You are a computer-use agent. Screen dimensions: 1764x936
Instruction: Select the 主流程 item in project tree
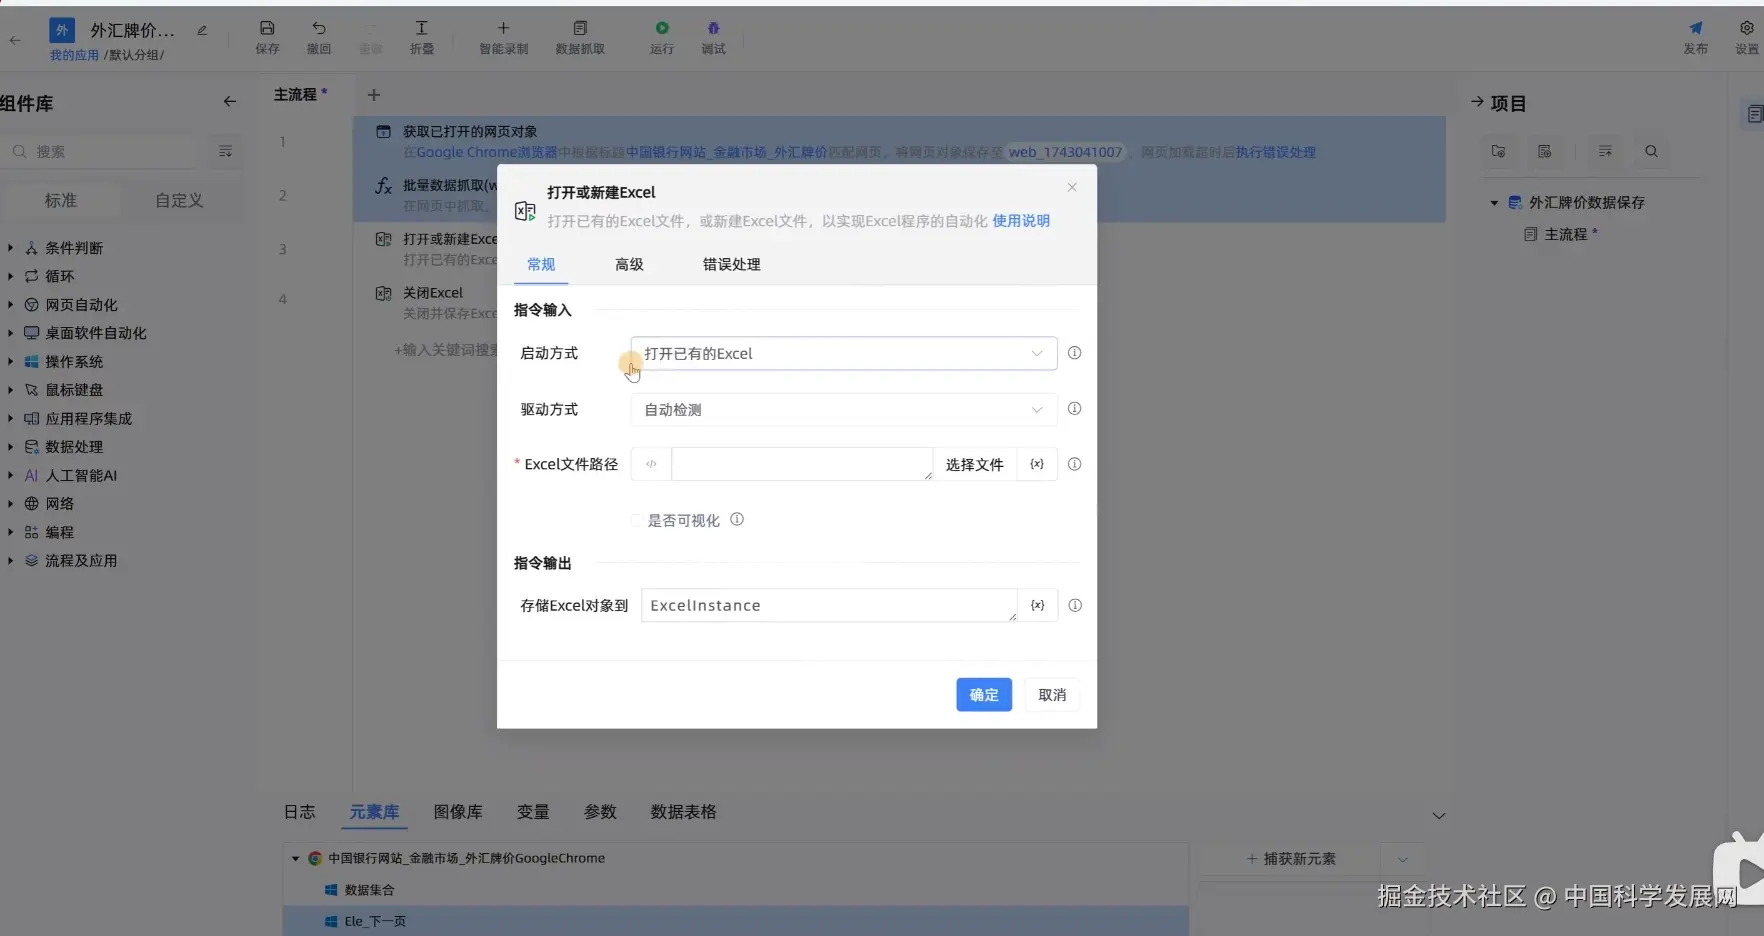pos(1565,234)
